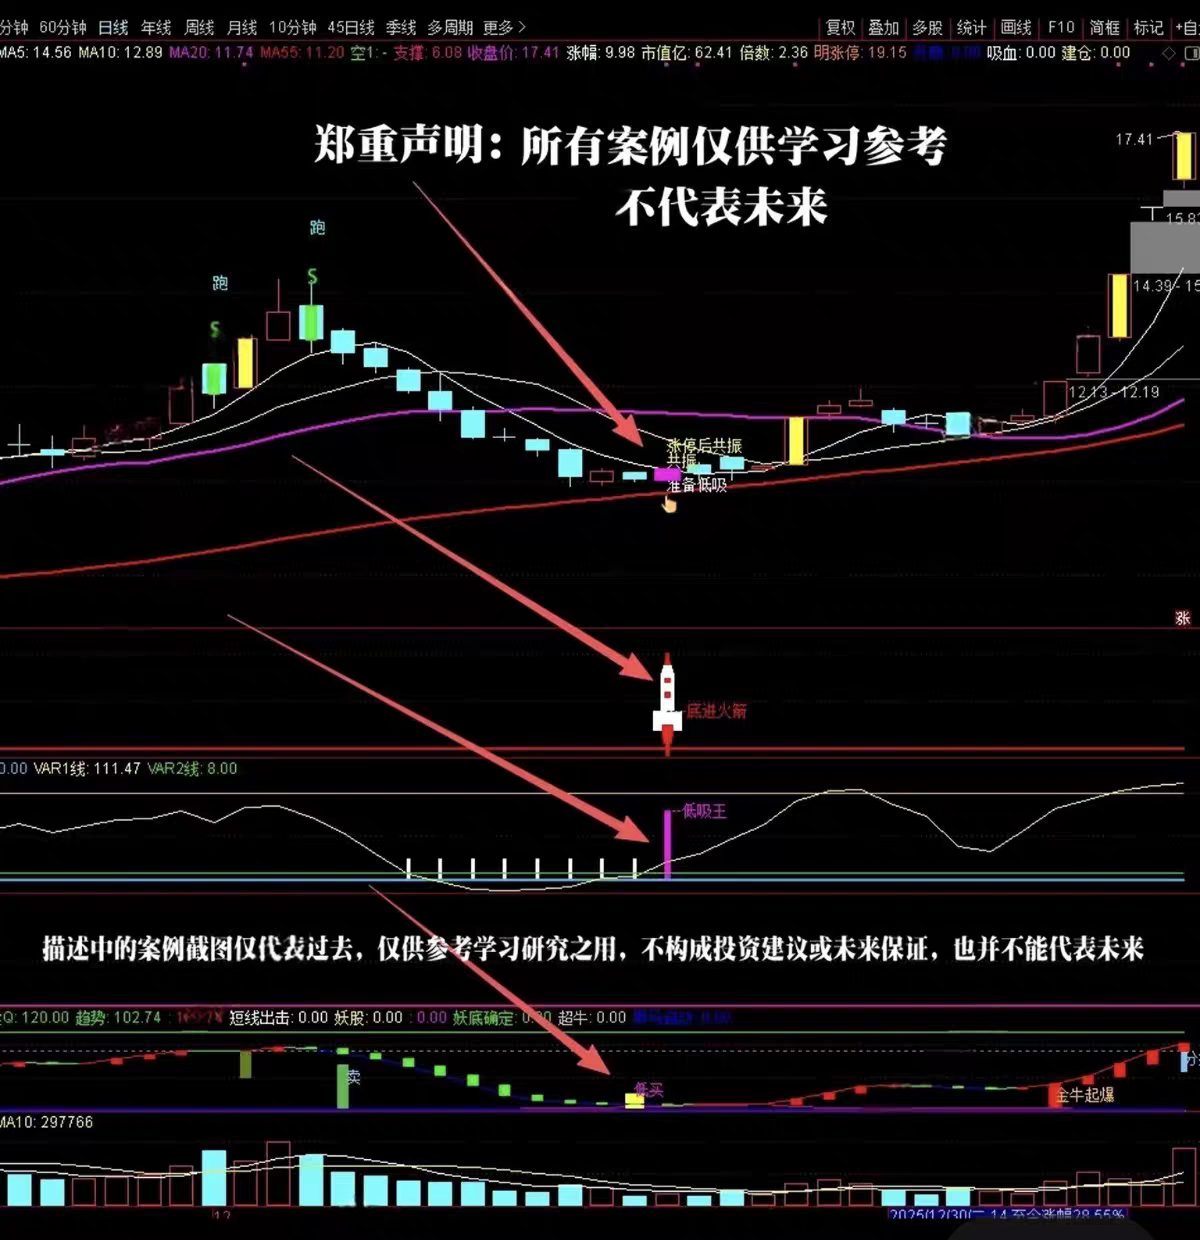Click the MA10: 12.89 indicator value

point(120,52)
